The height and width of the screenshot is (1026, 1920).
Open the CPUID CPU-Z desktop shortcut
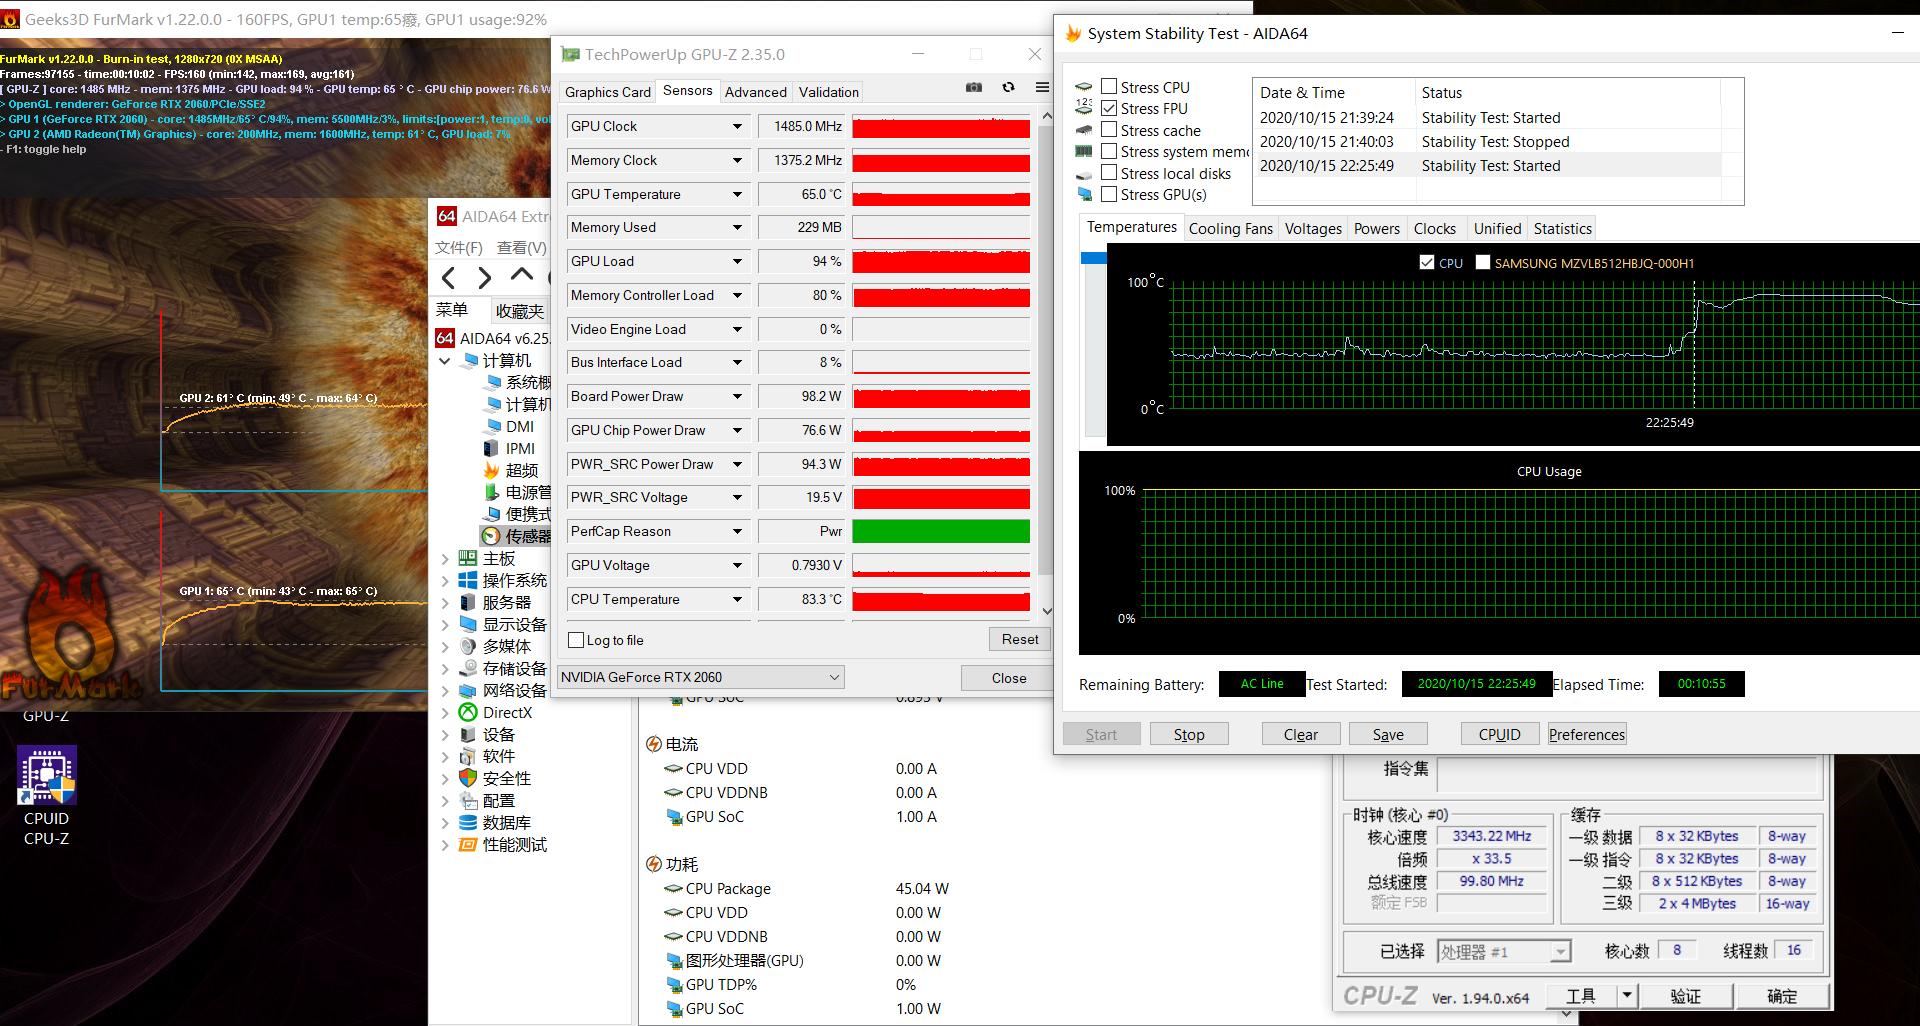pyautogui.click(x=46, y=778)
